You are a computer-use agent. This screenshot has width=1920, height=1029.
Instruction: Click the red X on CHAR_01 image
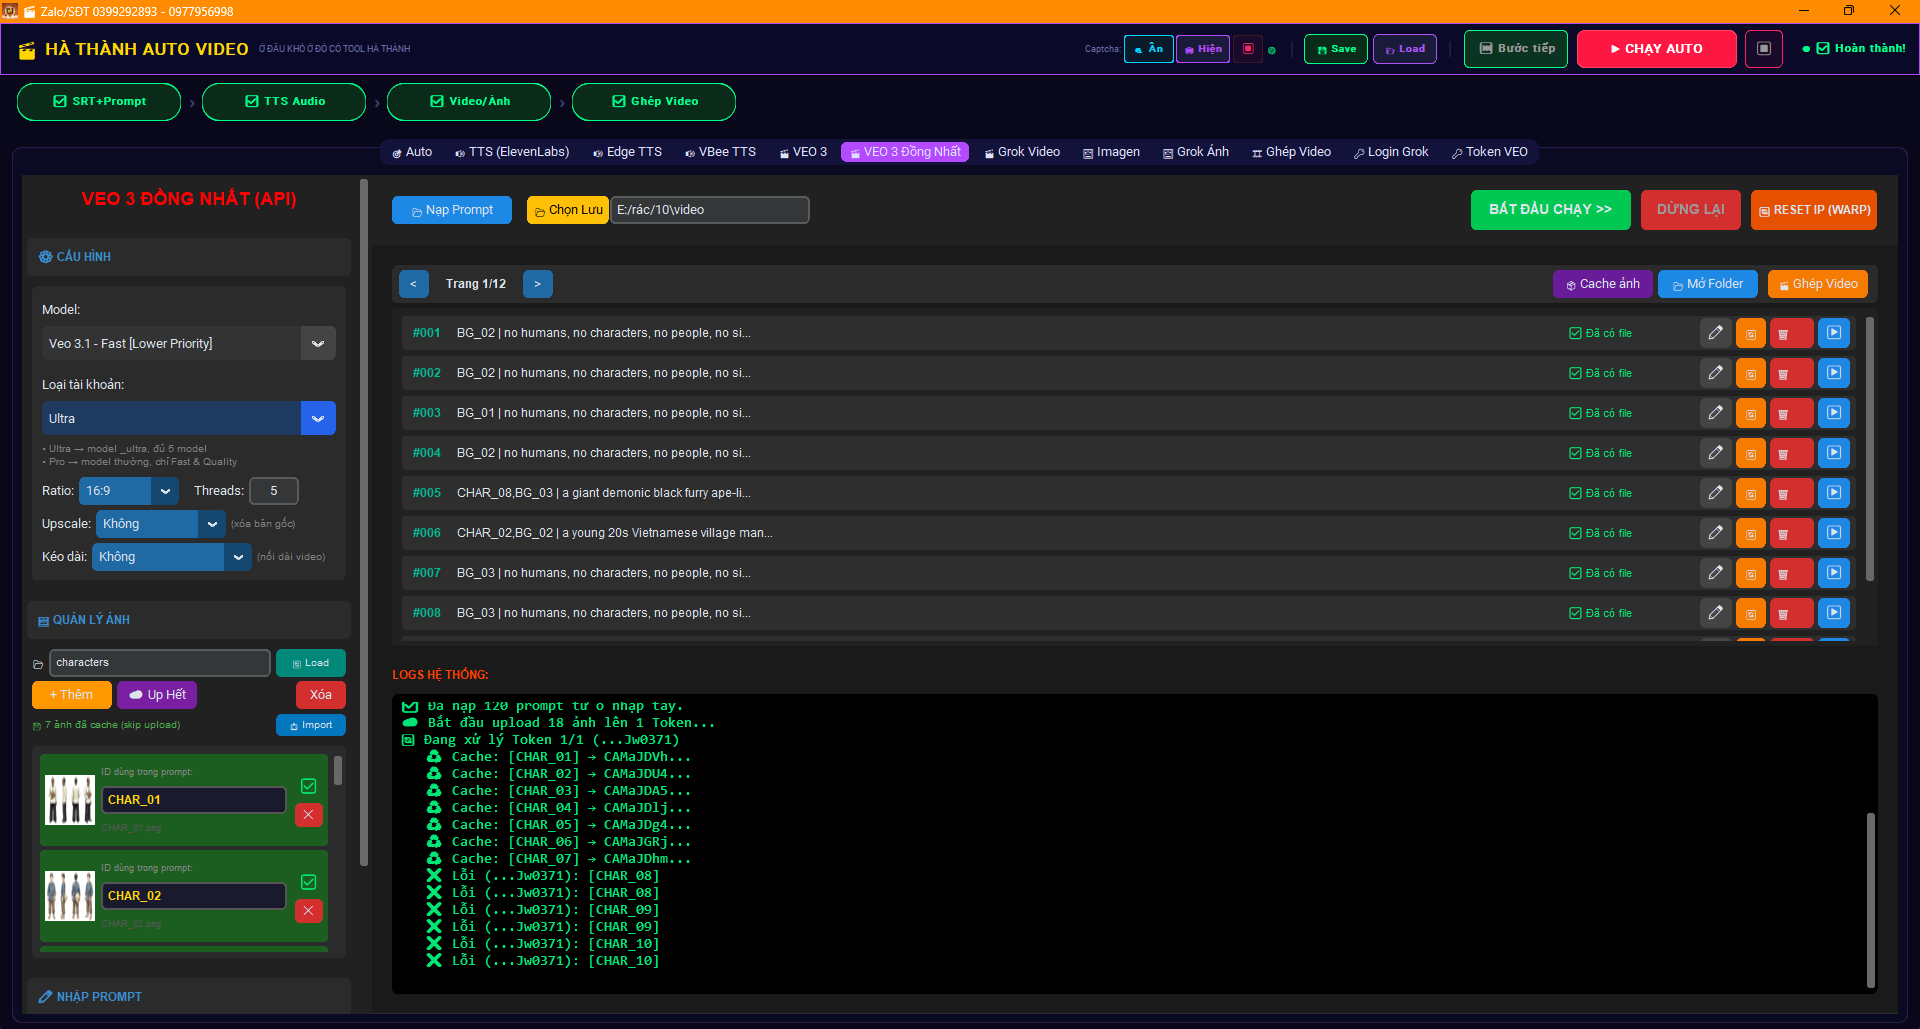309,815
